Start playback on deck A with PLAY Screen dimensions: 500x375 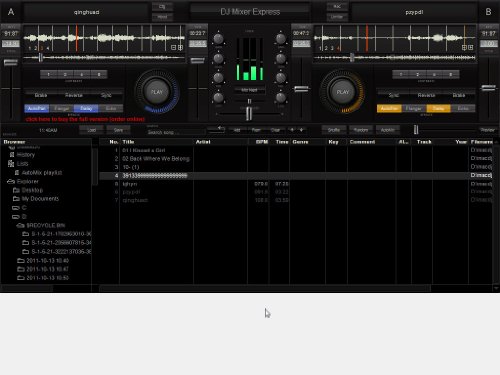coord(157,92)
